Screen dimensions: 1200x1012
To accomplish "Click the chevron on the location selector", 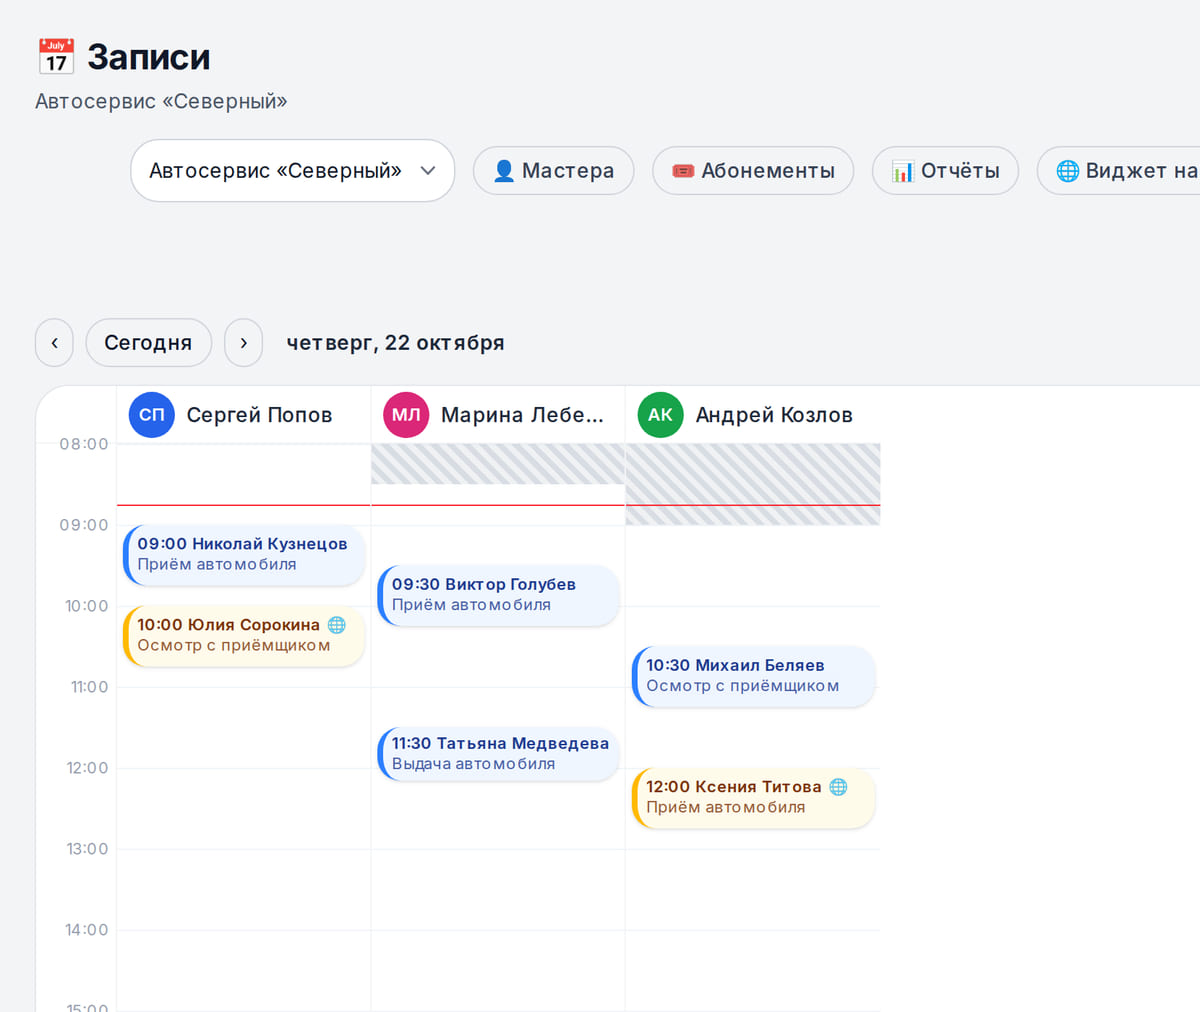I will pyautogui.click(x=428, y=171).
